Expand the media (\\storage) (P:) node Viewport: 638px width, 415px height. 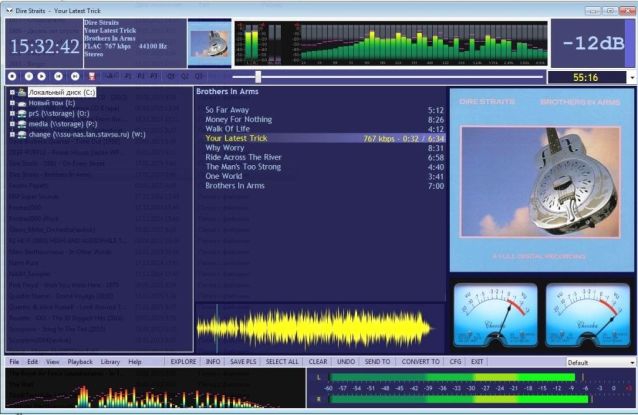click(12, 124)
